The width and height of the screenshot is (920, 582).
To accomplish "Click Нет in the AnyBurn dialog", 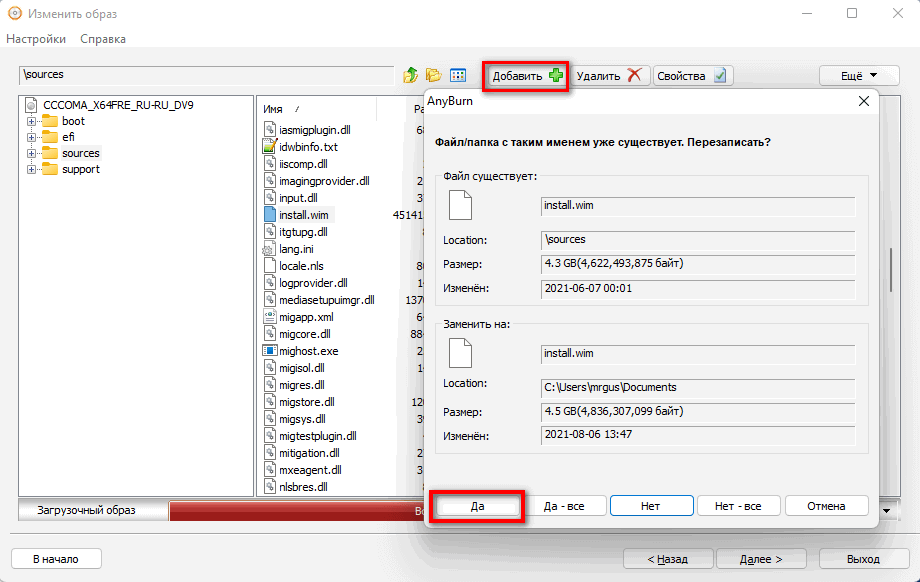I will coord(651,506).
